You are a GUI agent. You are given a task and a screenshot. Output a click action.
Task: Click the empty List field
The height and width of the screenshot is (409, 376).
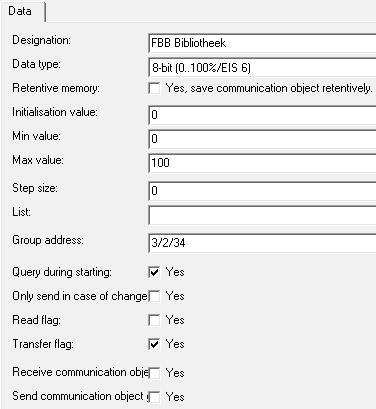(262, 215)
